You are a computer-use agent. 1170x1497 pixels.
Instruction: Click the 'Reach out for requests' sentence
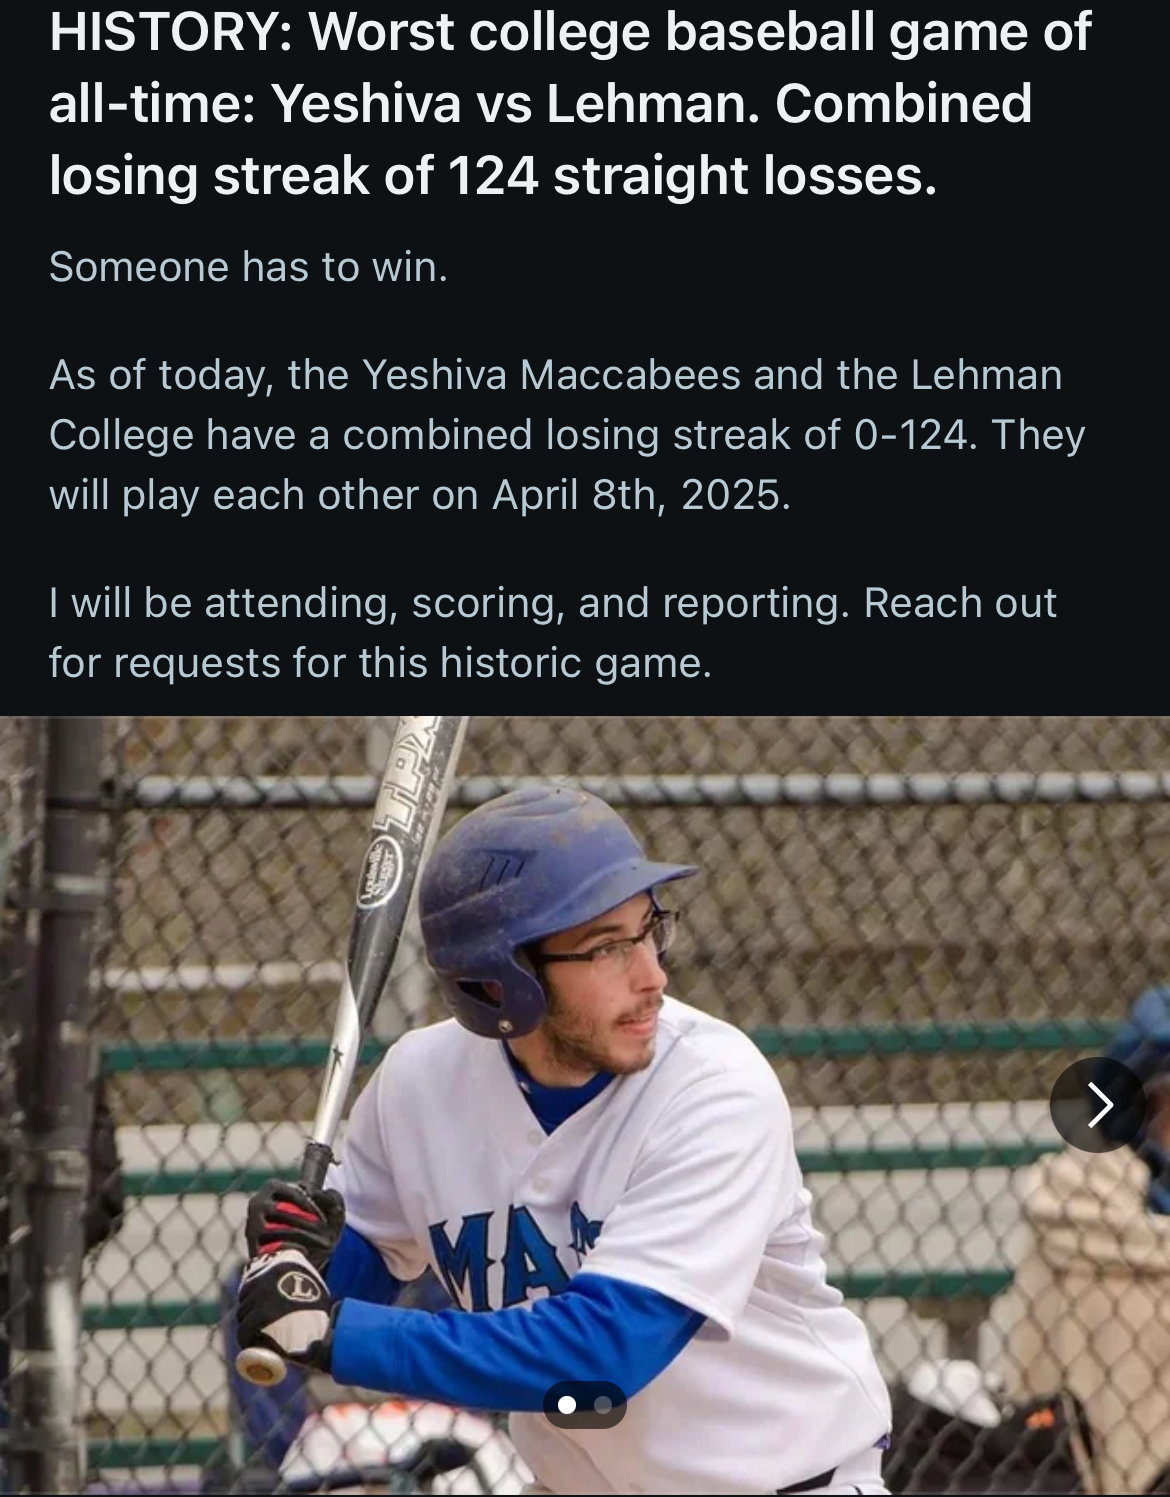tap(552, 633)
